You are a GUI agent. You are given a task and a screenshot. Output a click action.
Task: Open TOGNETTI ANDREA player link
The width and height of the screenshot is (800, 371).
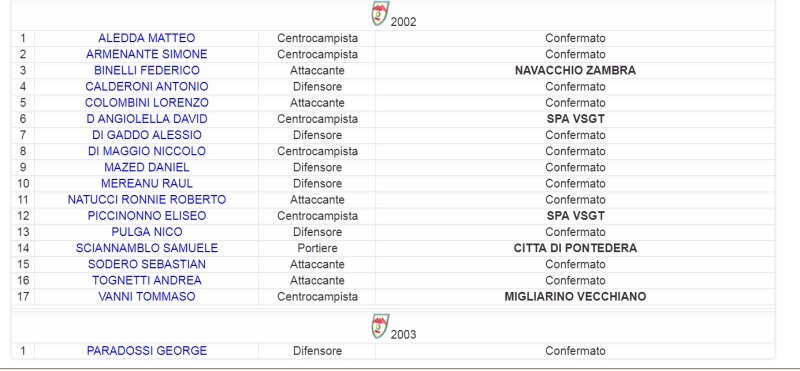tap(146, 281)
